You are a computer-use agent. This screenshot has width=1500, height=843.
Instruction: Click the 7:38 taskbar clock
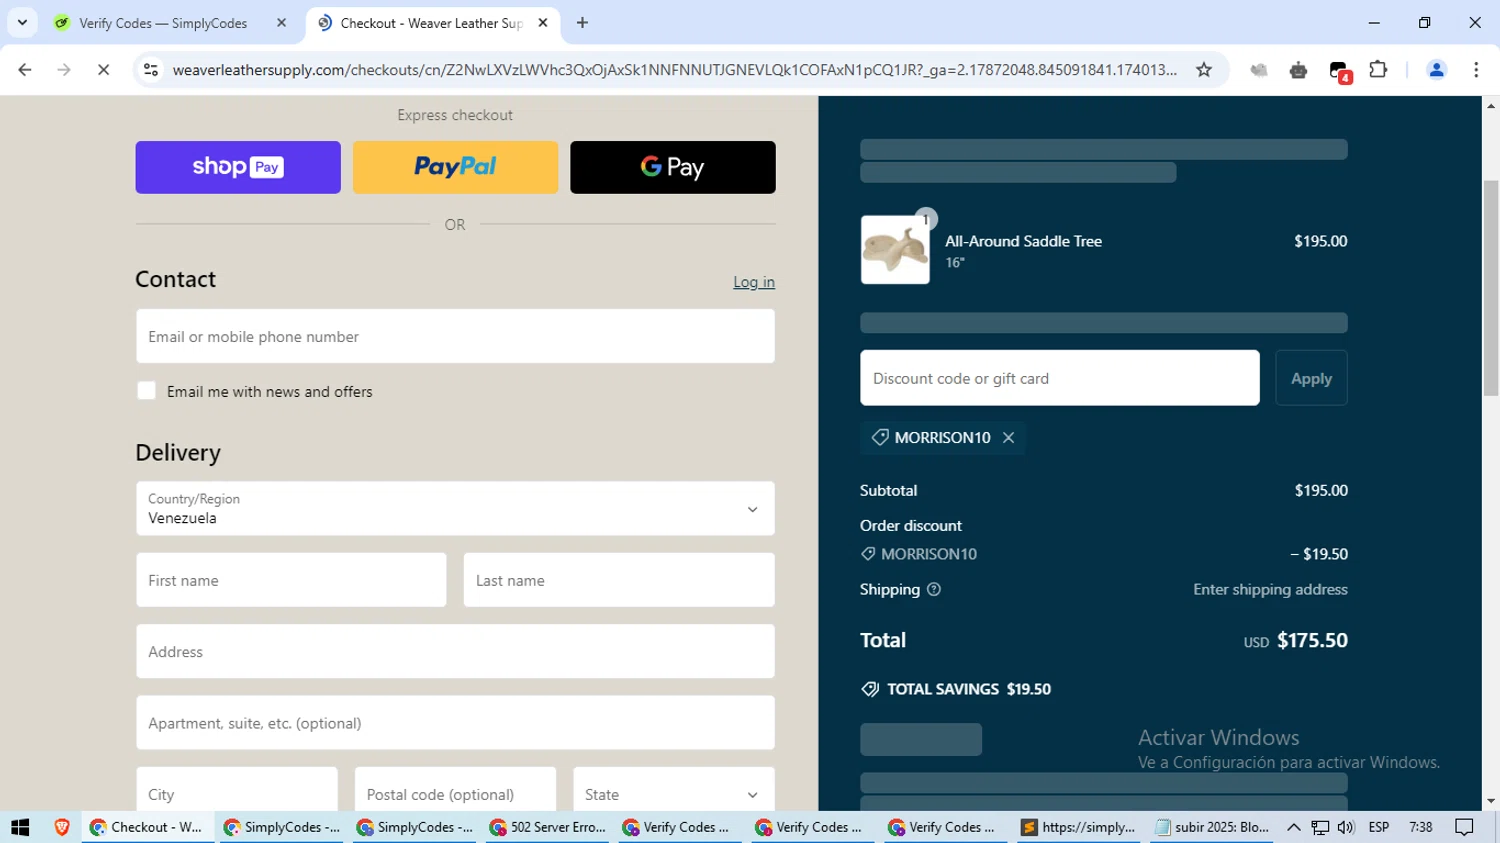tap(1420, 827)
